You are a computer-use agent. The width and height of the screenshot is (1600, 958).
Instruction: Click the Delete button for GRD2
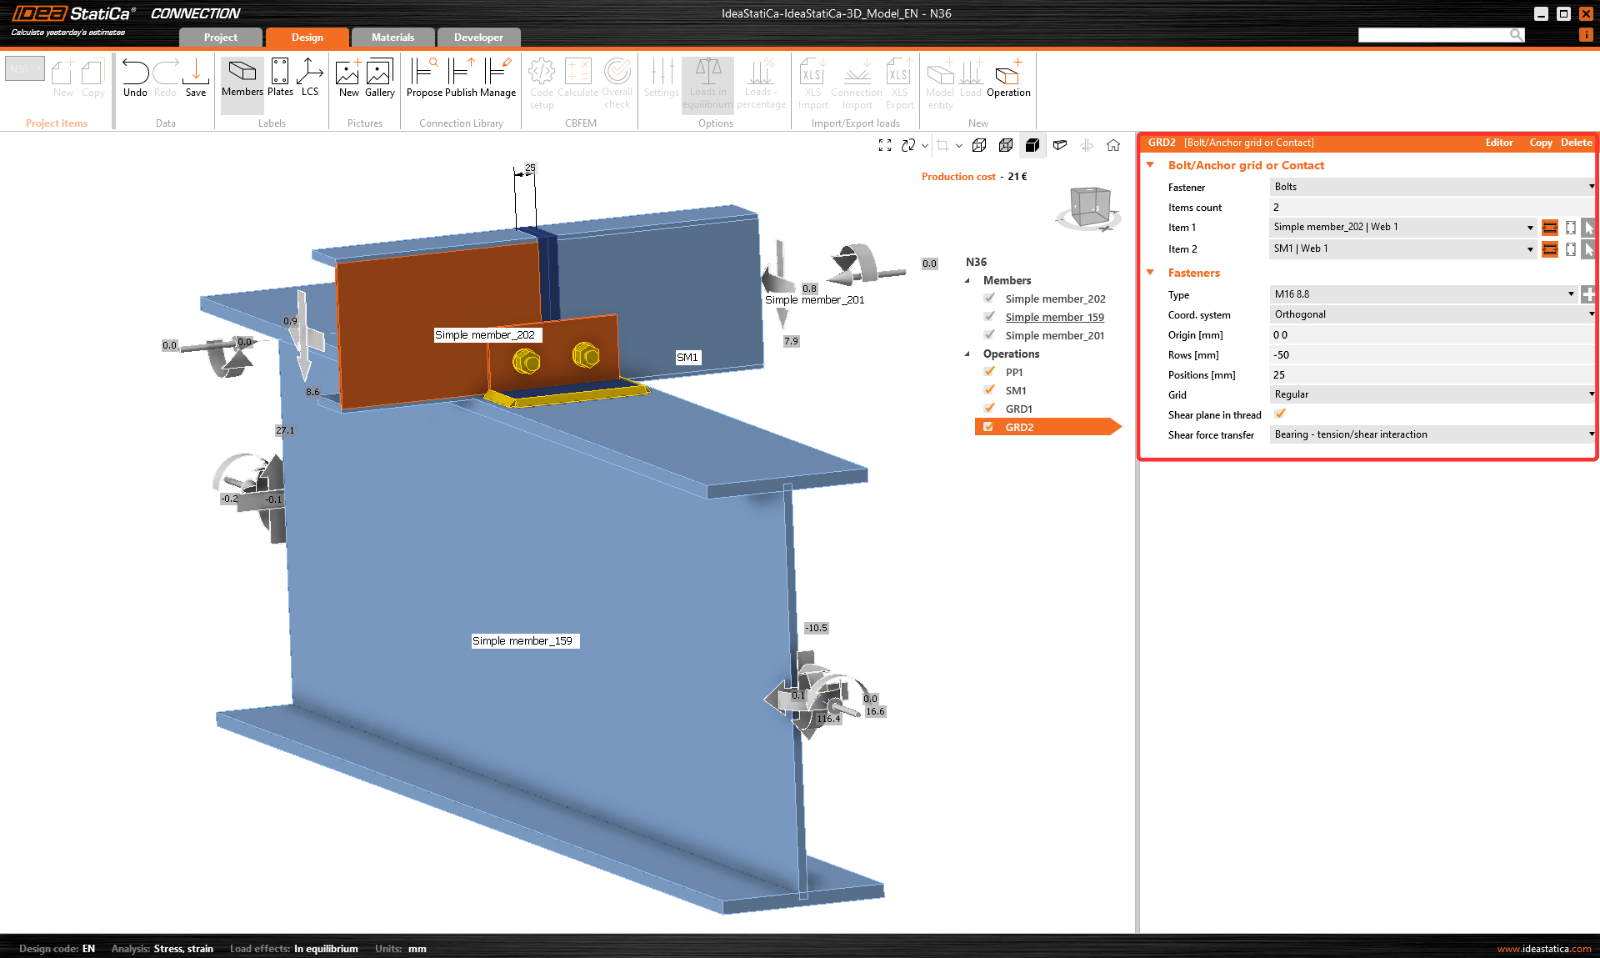1576,143
